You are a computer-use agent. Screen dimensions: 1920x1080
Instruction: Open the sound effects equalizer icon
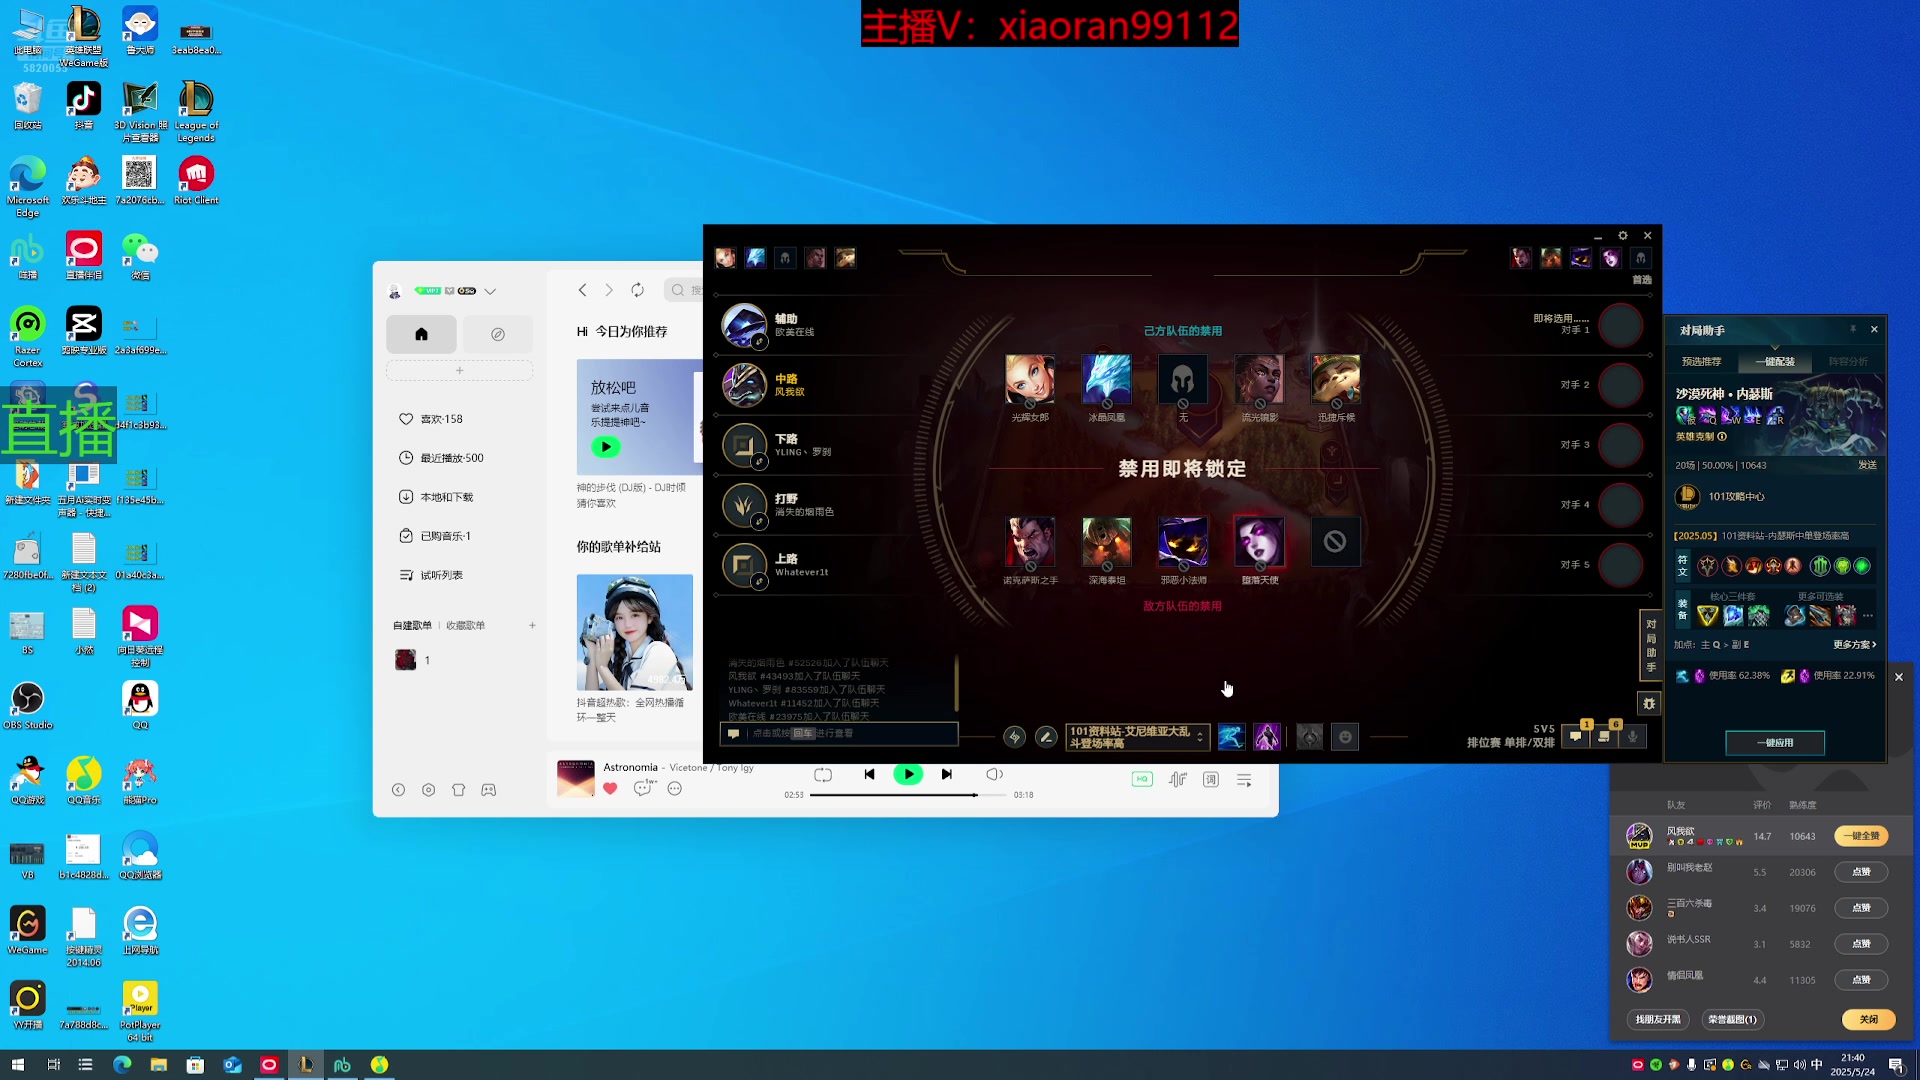[1178, 779]
